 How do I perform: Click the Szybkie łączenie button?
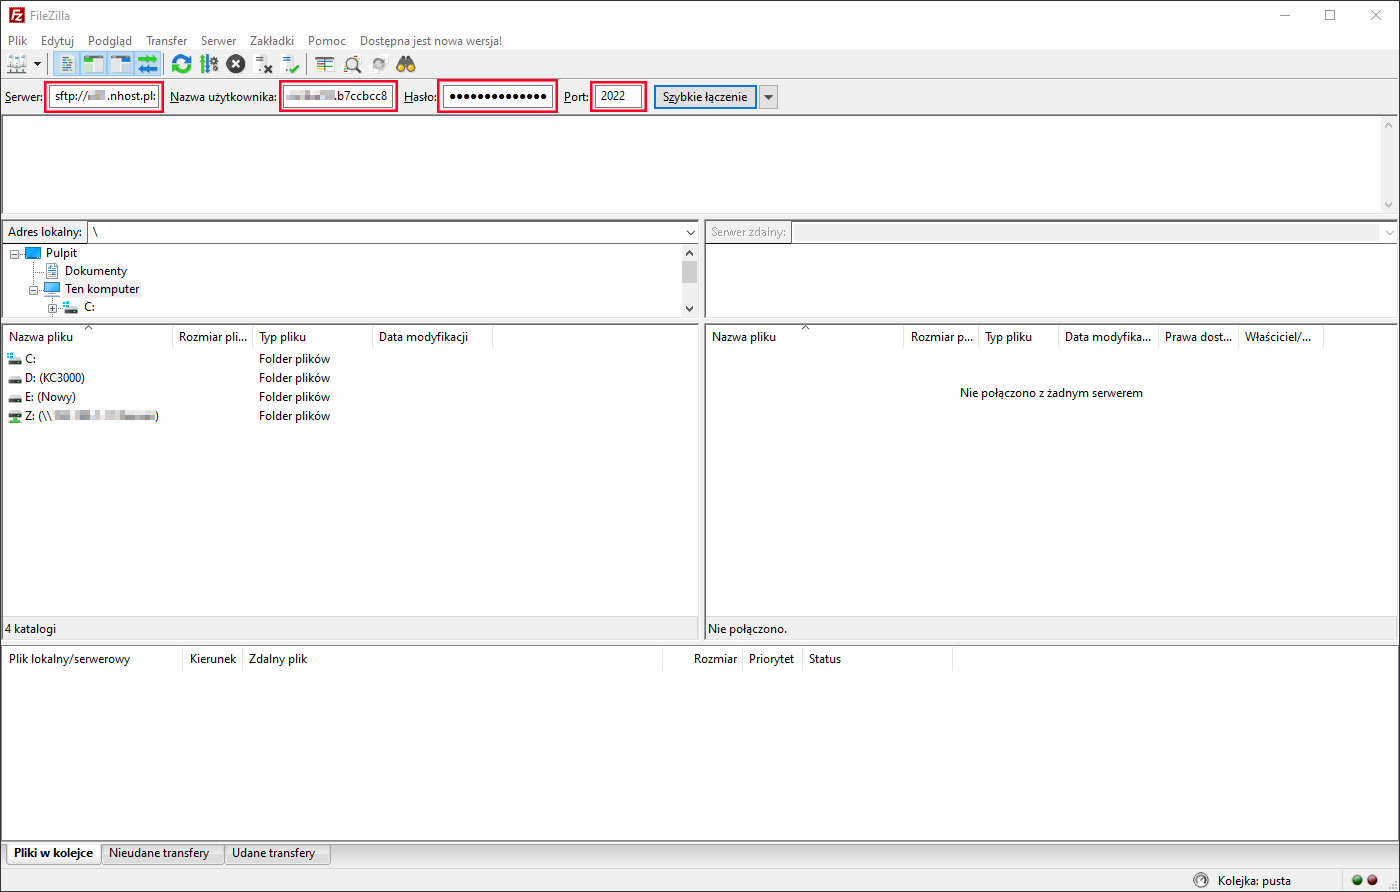tap(704, 96)
